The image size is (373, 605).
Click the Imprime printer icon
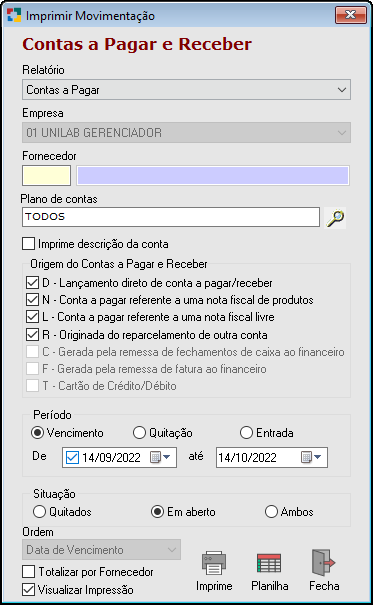(x=214, y=563)
